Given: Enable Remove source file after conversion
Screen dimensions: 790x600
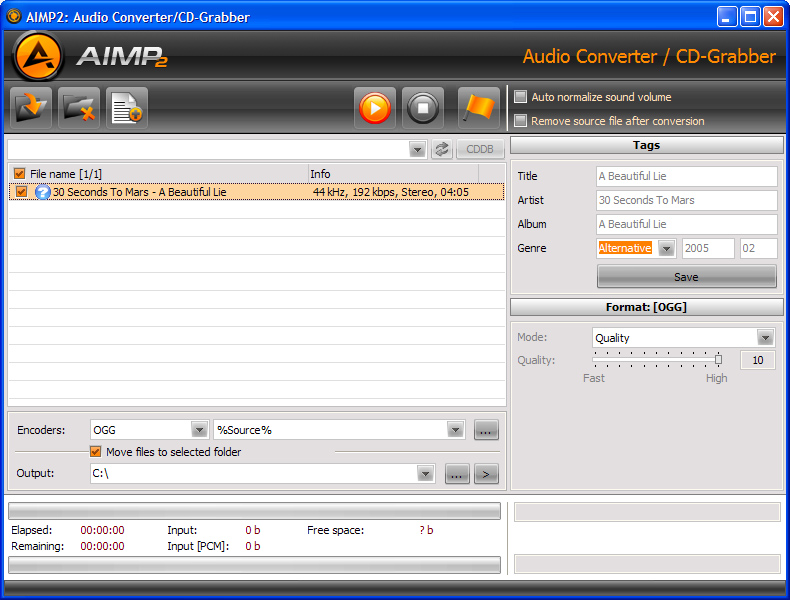Looking at the screenshot, I should point(520,121).
